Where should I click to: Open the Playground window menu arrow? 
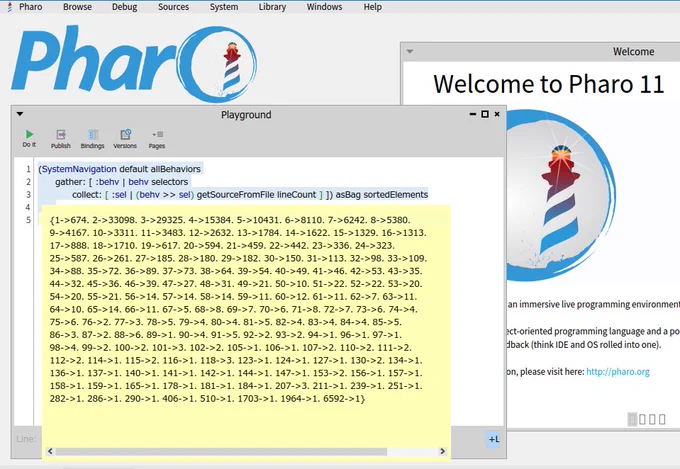coord(20,114)
